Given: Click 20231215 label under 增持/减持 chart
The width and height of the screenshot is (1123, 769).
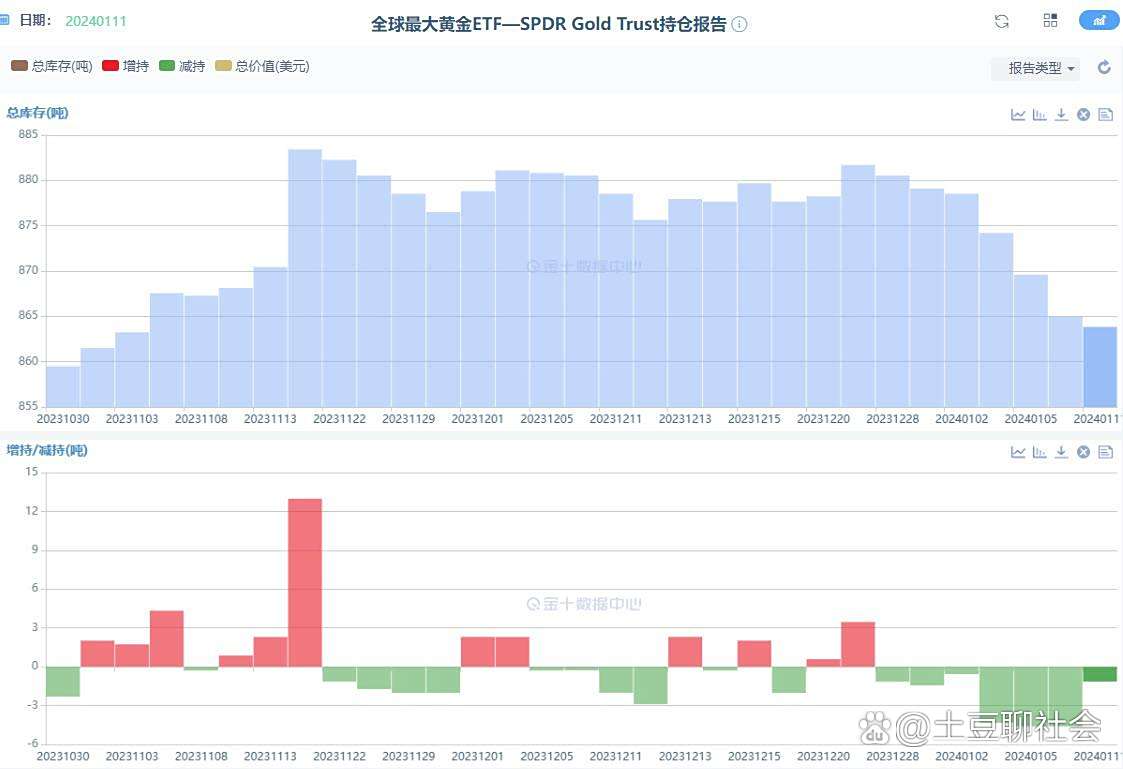Looking at the screenshot, I should [x=754, y=756].
